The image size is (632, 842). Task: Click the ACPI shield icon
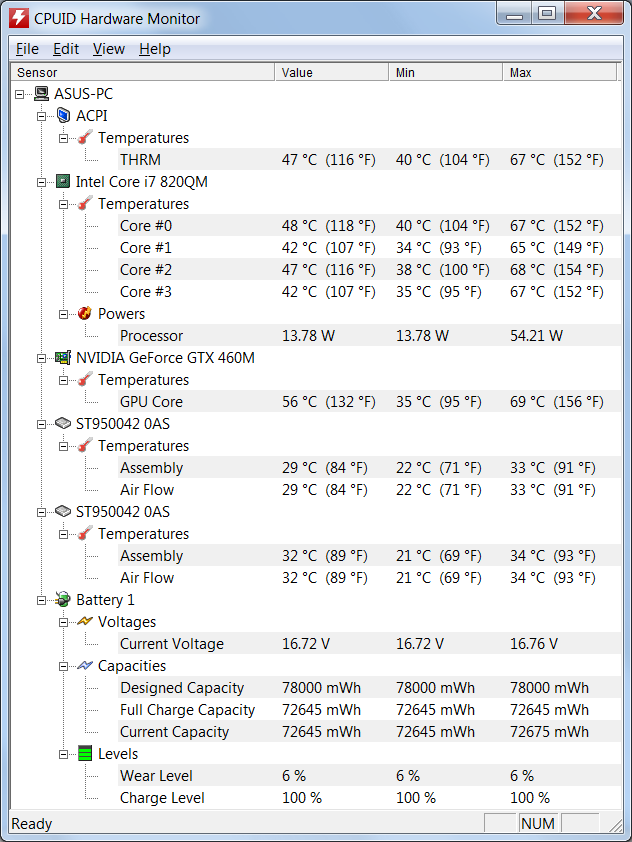coord(63,116)
